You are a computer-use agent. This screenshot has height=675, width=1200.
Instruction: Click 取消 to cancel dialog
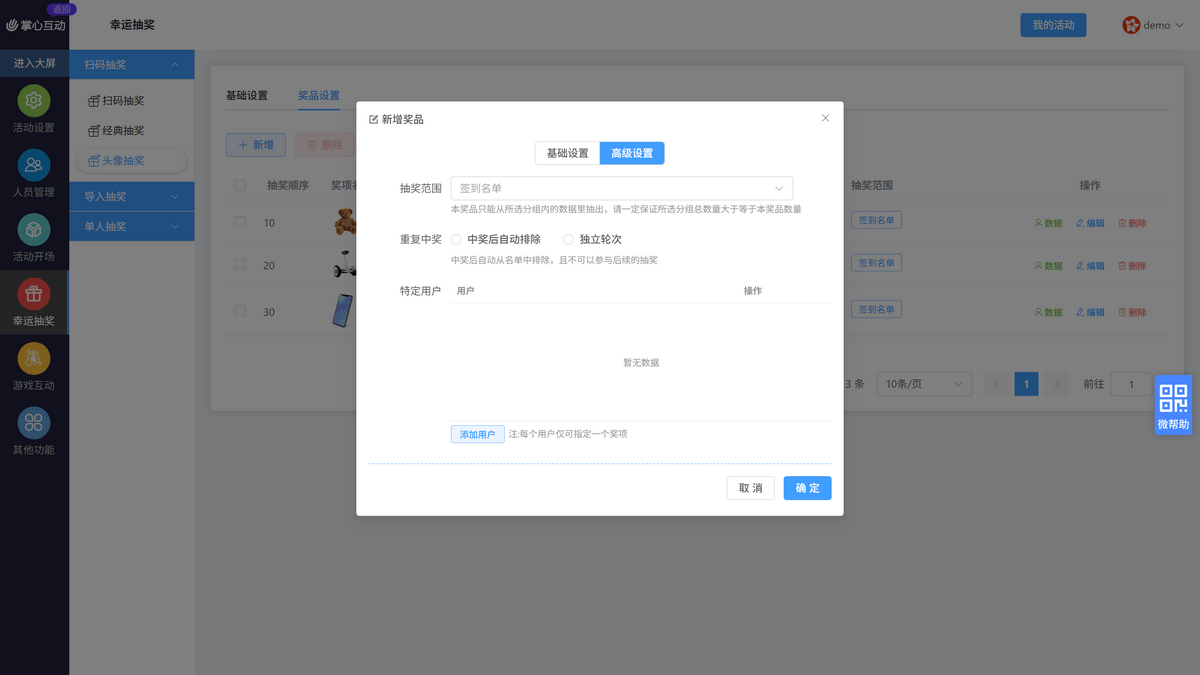(750, 488)
